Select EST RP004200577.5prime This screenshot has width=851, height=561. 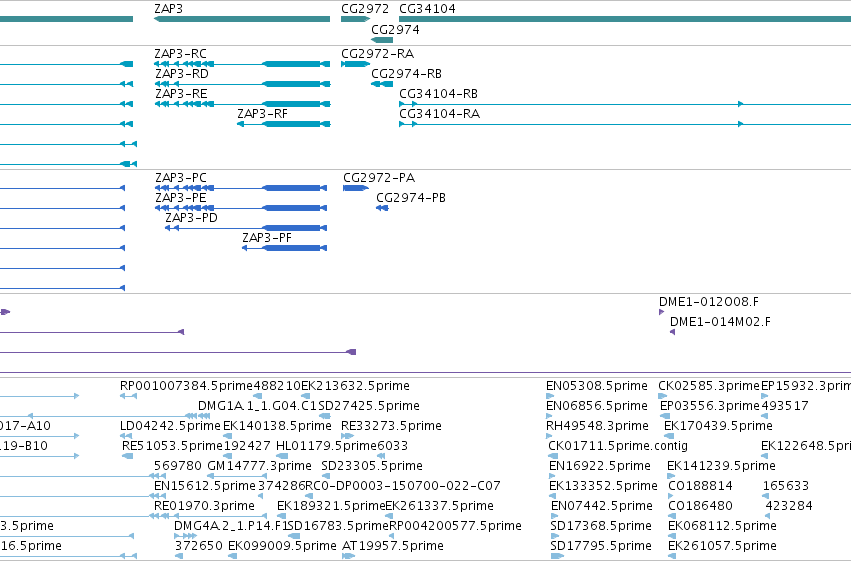[455, 527]
